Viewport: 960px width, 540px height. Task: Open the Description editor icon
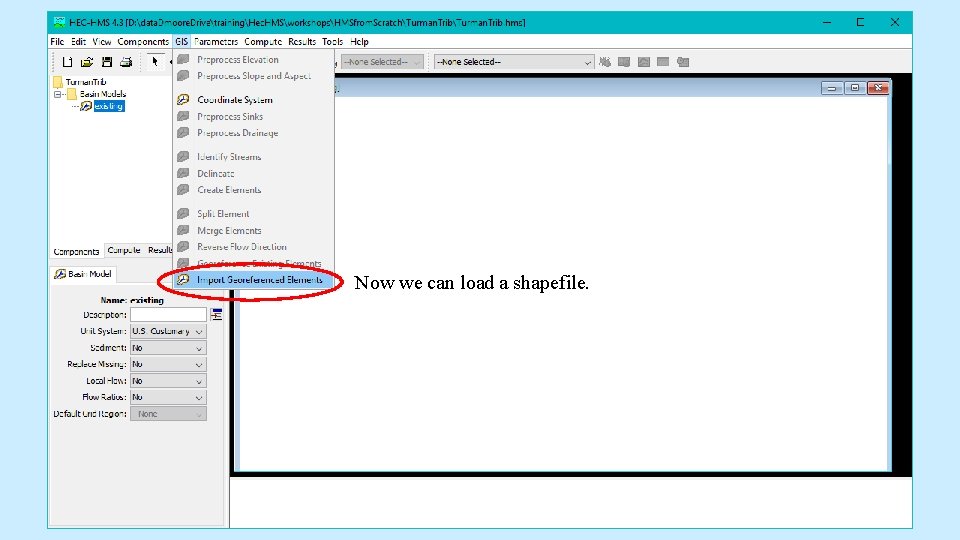(216, 315)
